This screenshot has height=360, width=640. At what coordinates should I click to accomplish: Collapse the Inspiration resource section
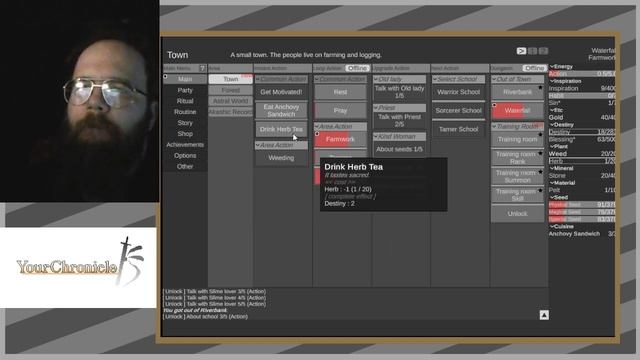click(566, 81)
